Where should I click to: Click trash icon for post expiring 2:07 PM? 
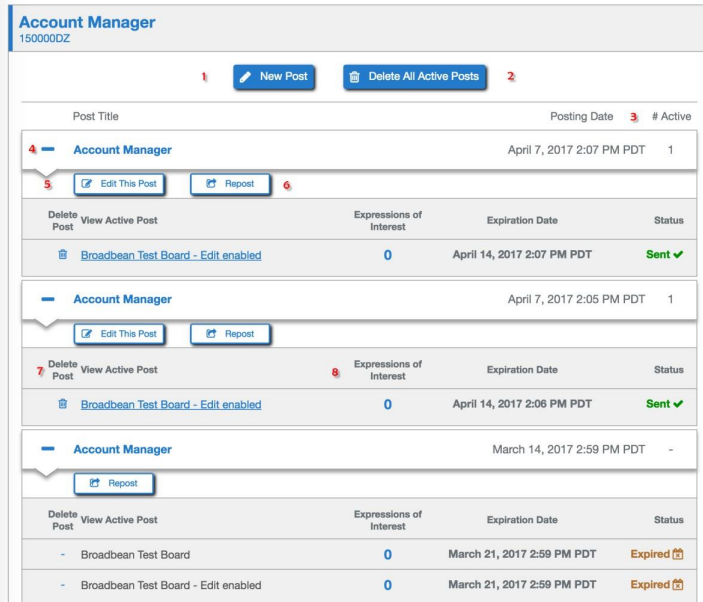(x=63, y=255)
